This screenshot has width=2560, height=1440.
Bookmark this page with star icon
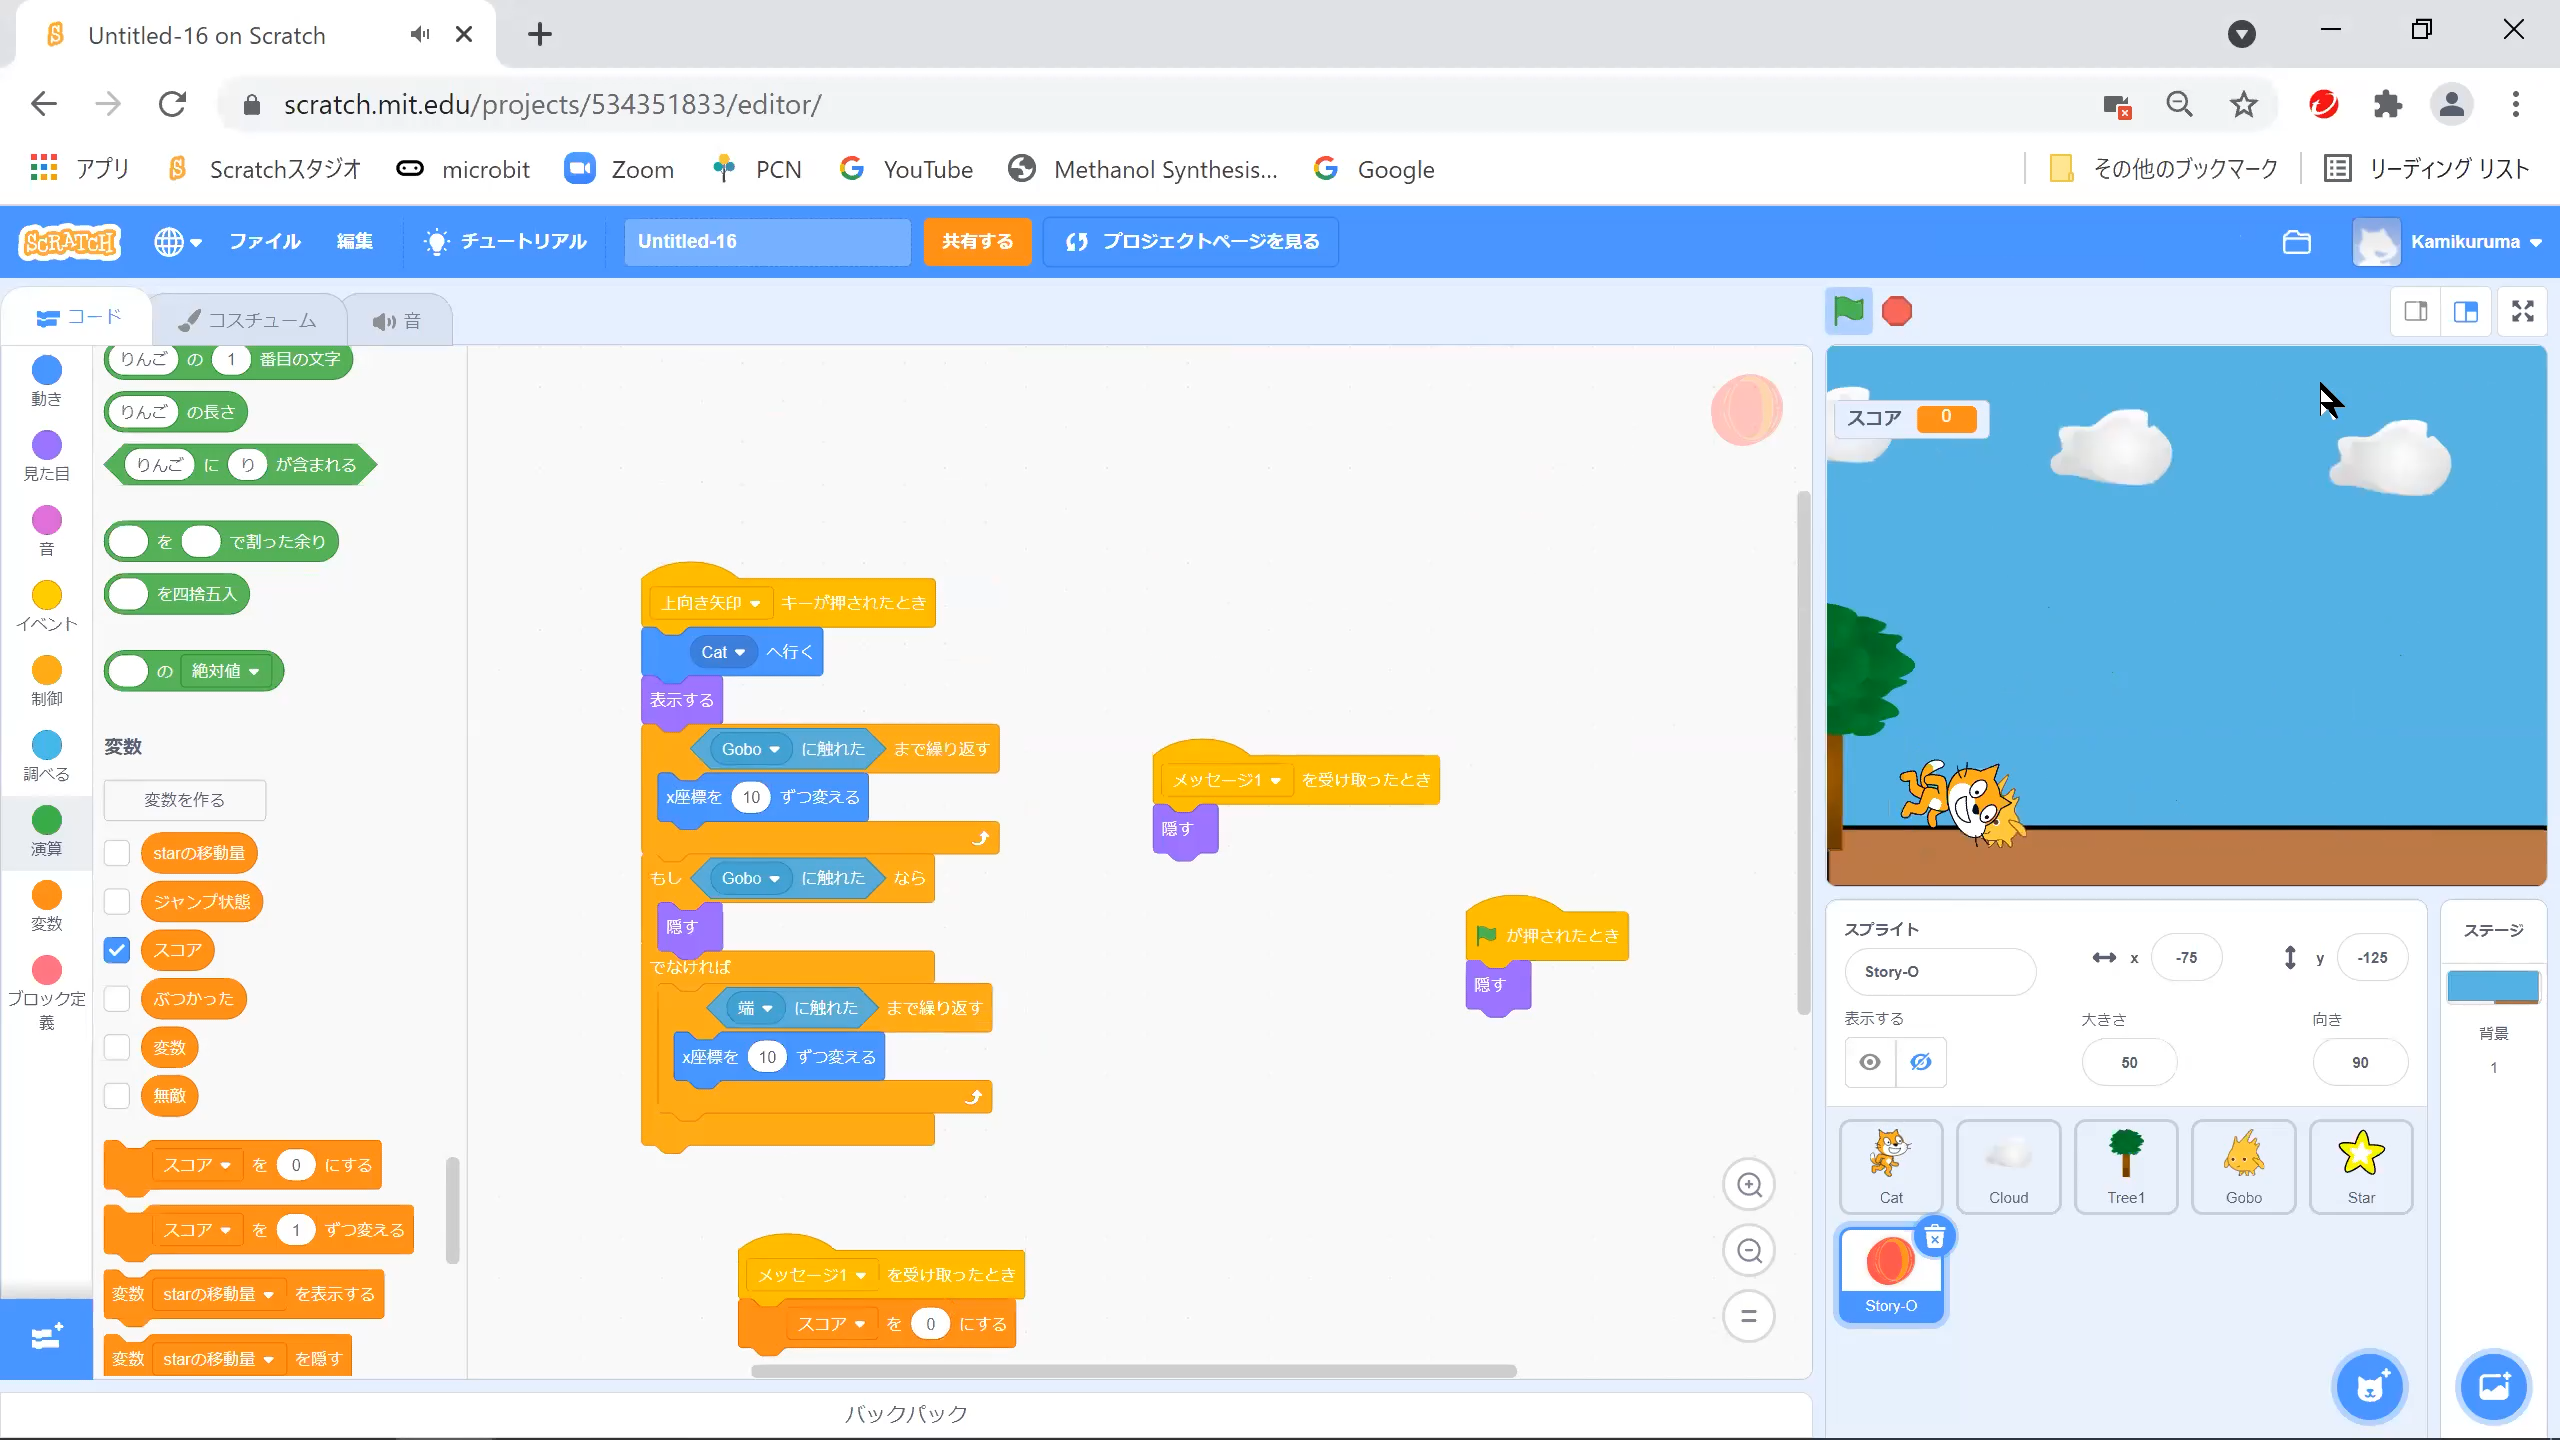coord(2244,104)
